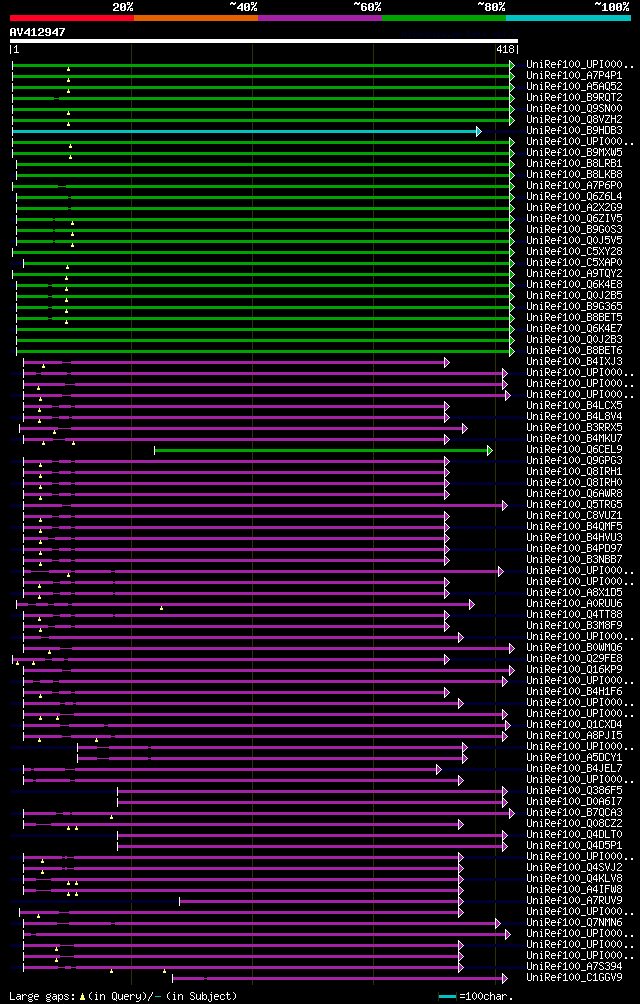Click the red 20% legend color segment

72,18
